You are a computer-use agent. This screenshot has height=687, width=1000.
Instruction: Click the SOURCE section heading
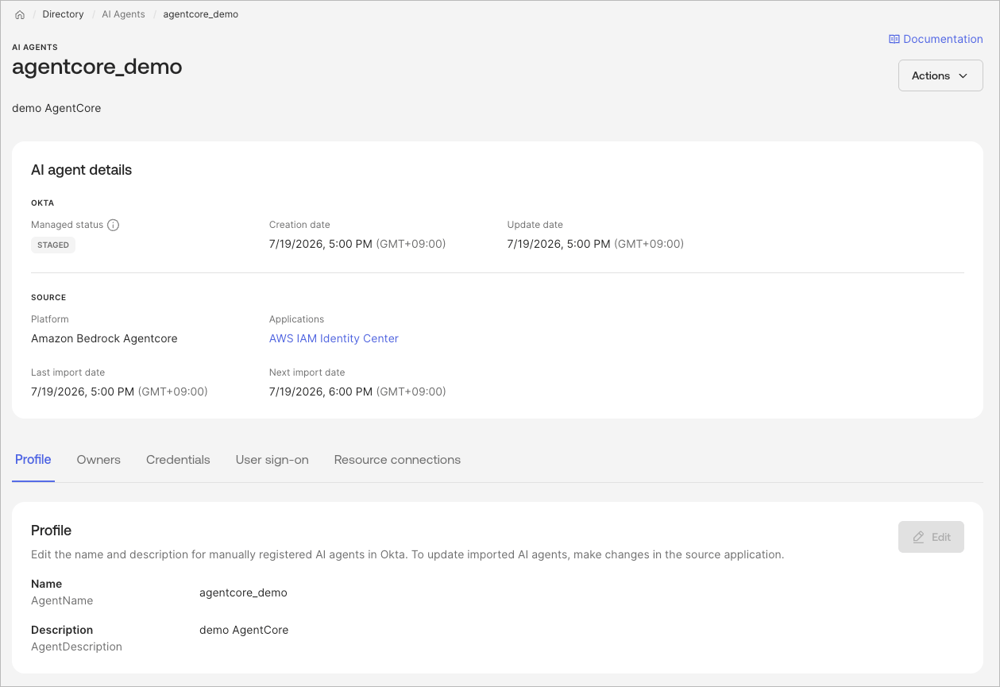click(48, 297)
